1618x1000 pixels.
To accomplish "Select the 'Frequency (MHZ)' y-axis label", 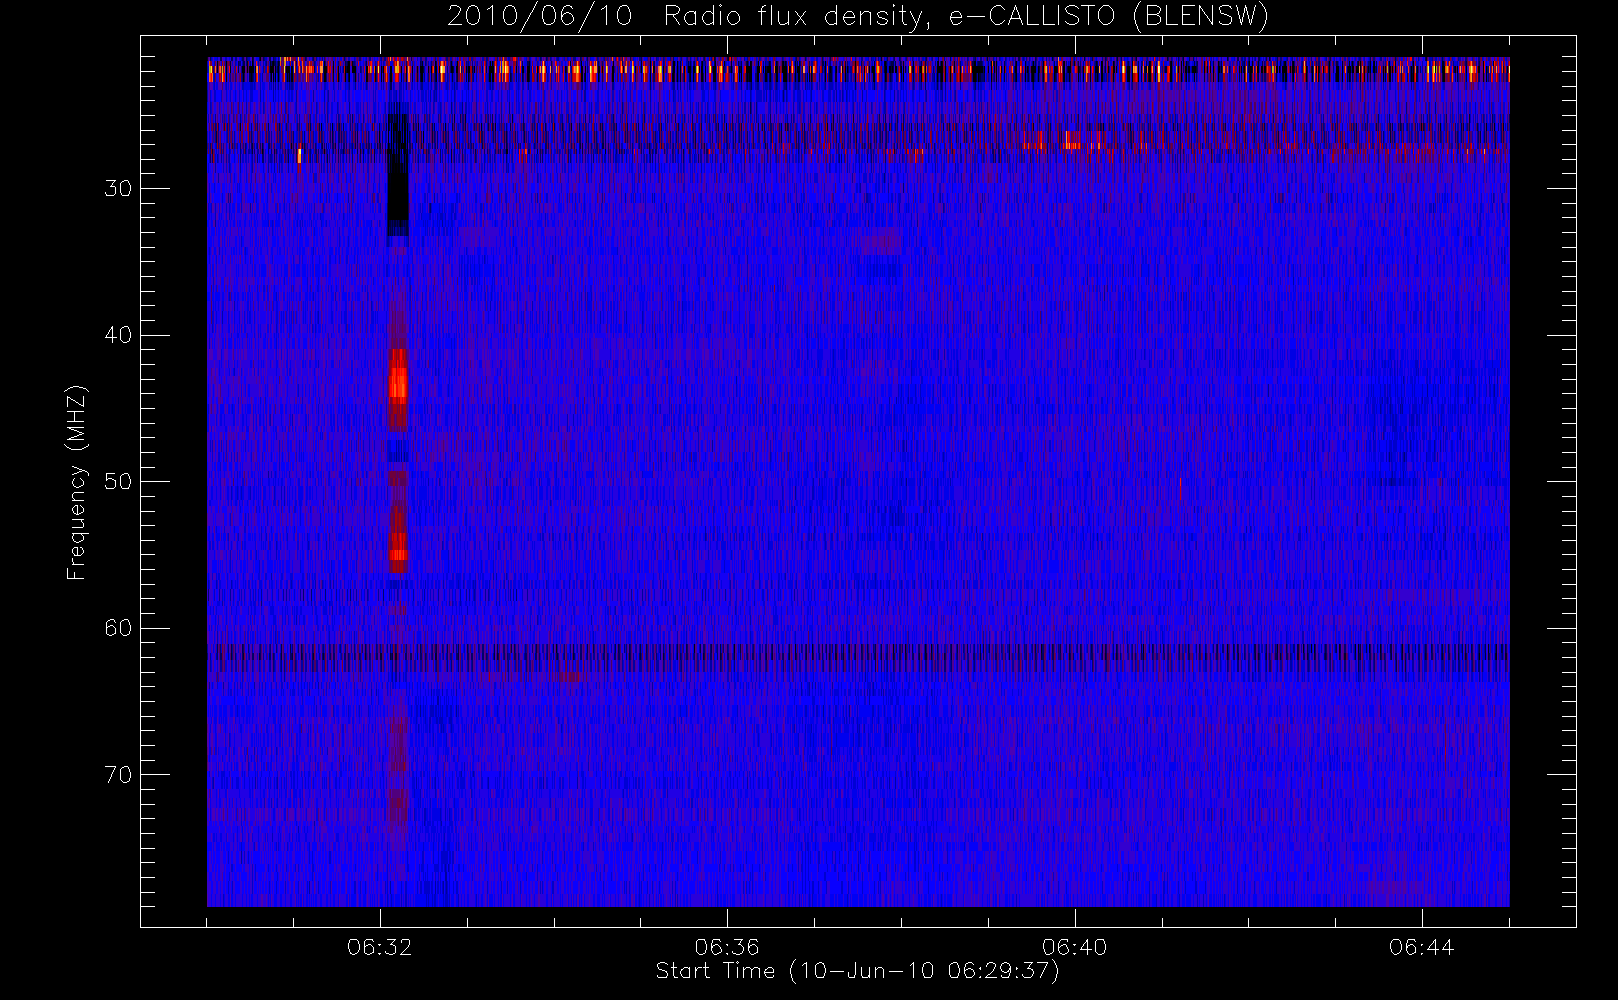I will [x=77, y=483].
